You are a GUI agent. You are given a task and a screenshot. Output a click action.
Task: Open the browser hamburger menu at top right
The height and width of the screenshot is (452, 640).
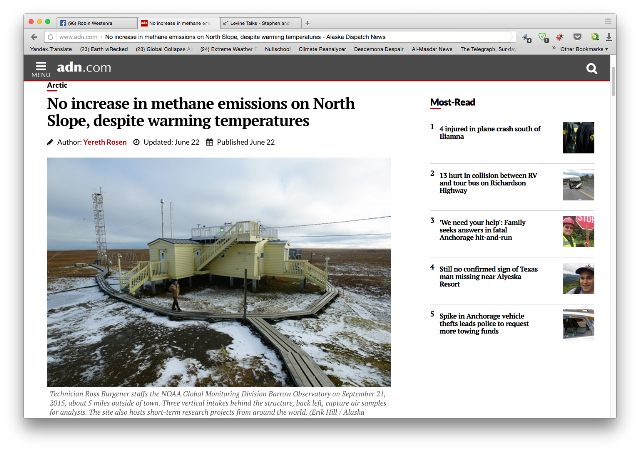[608, 22]
